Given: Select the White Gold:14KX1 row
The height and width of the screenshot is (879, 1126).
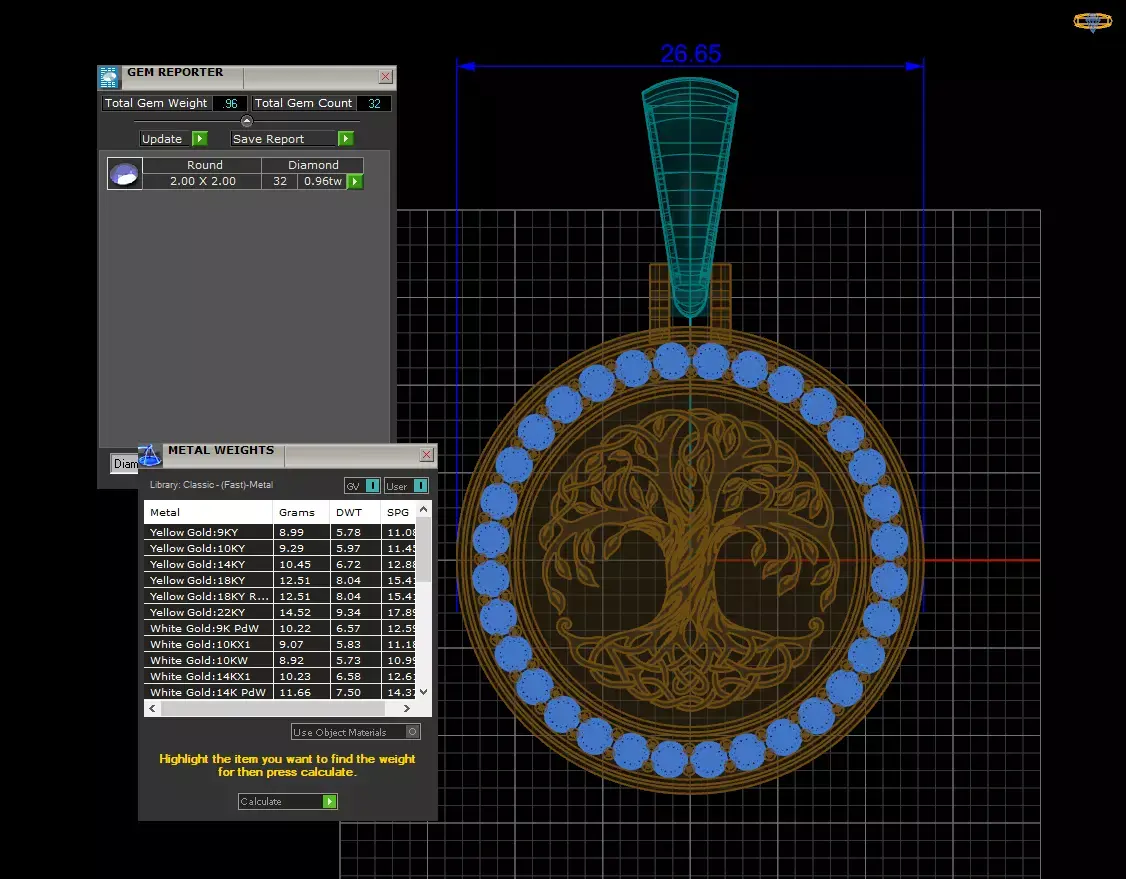Looking at the screenshot, I should (x=280, y=676).
